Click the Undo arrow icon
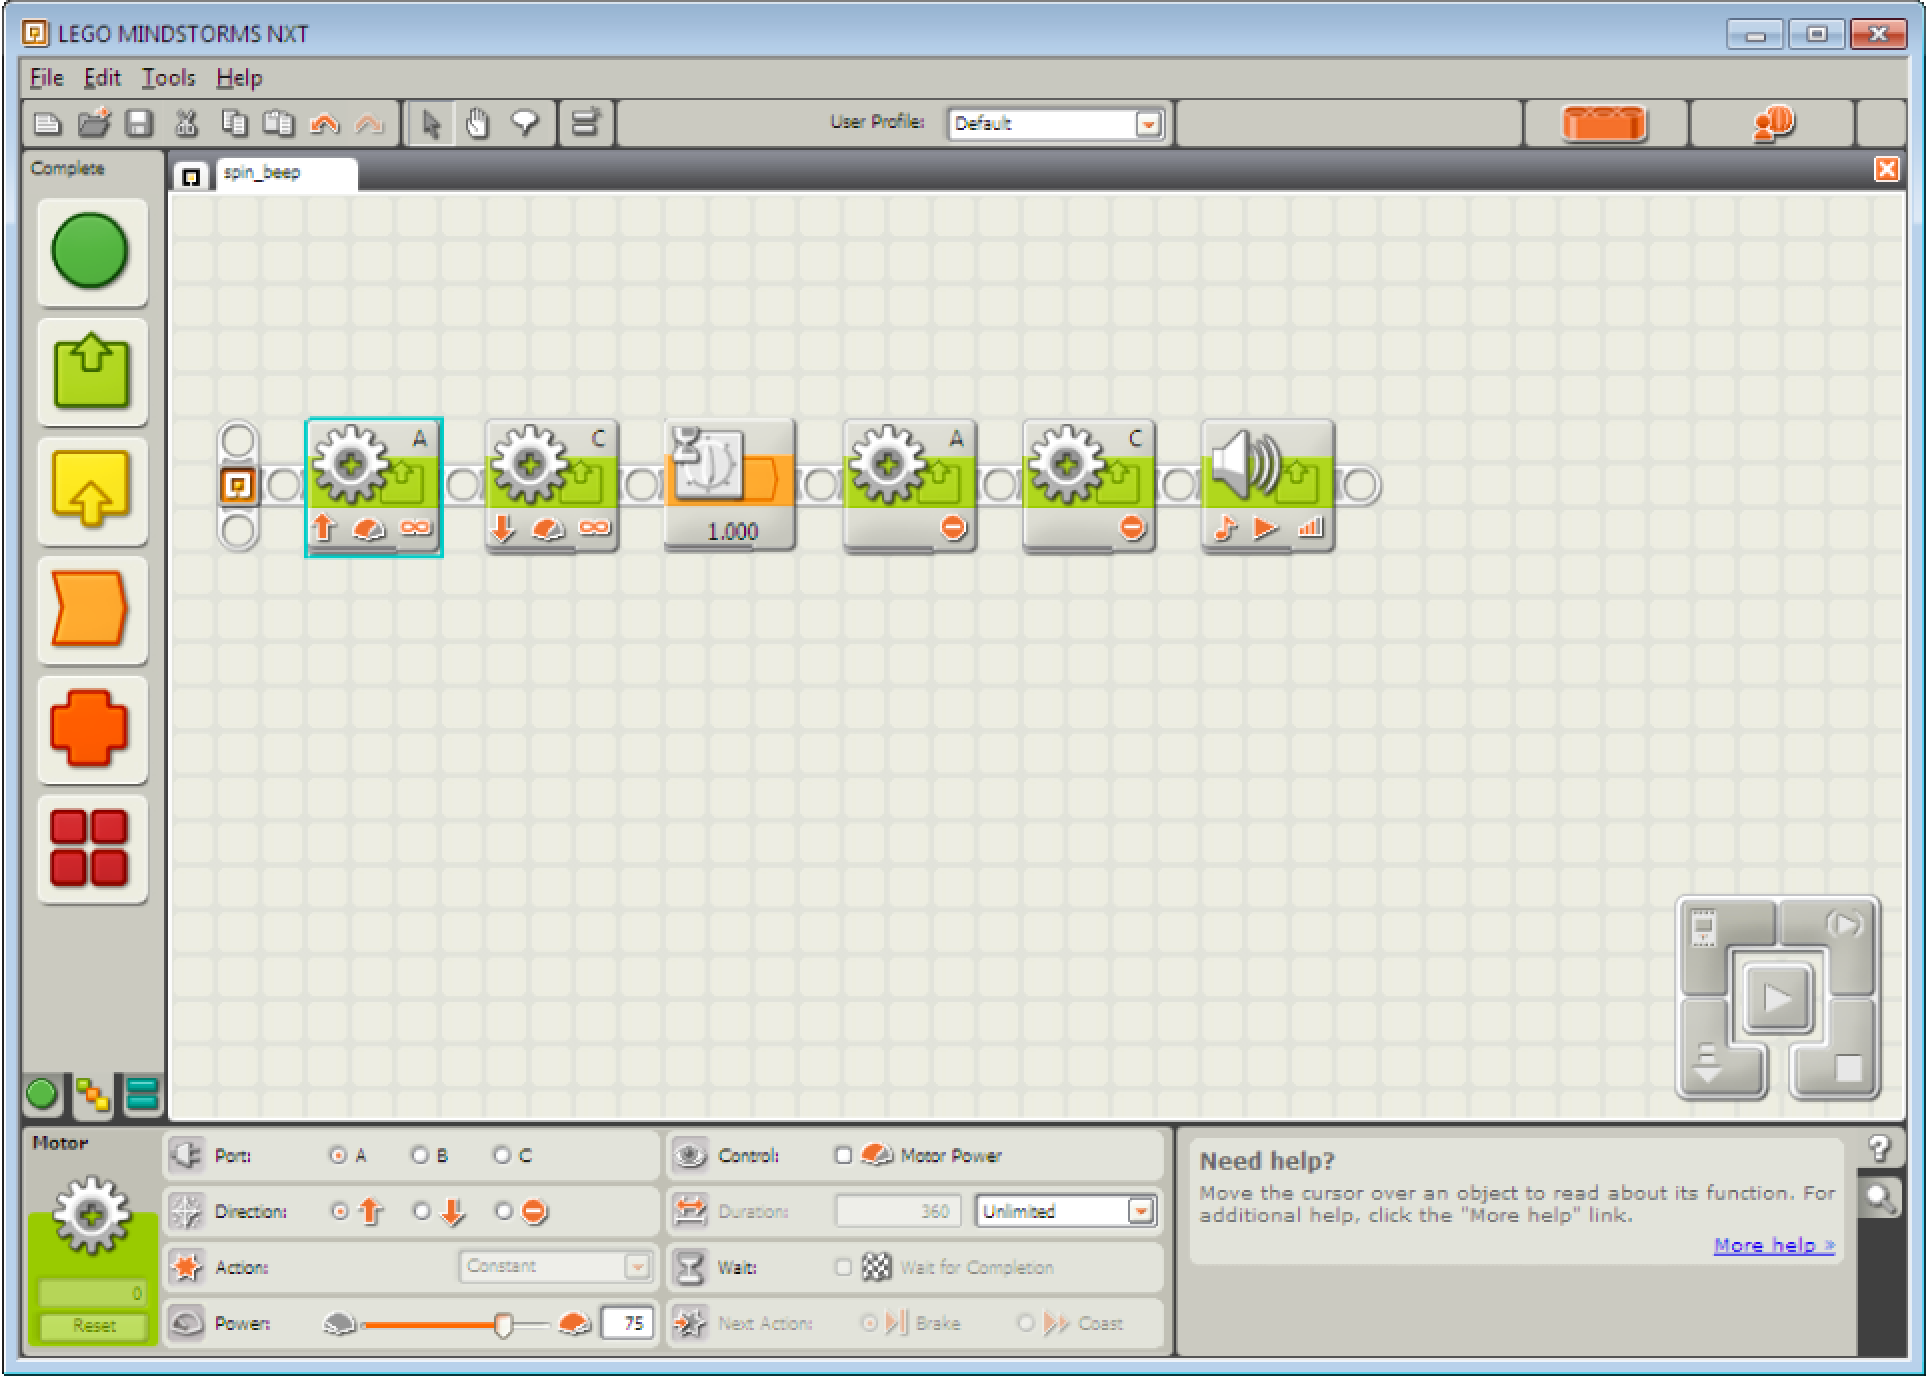Image resolution: width=1930 pixels, height=1378 pixels. [324, 124]
